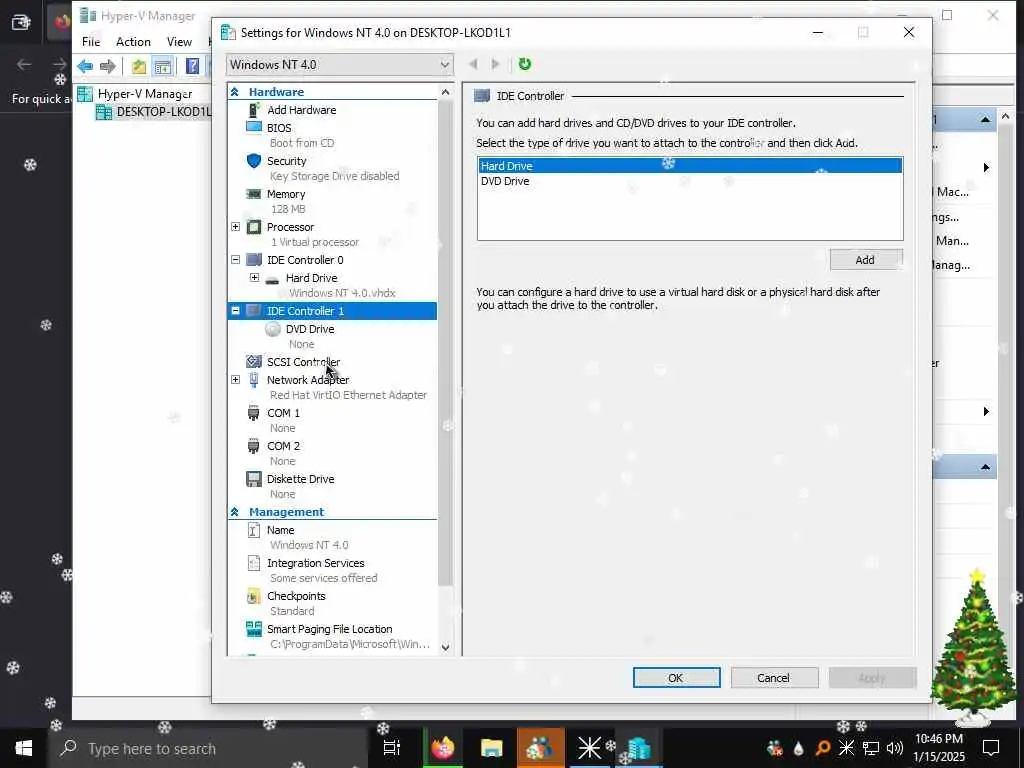Open the Checkpoints setting
This screenshot has width=1024, height=768.
pos(296,596)
